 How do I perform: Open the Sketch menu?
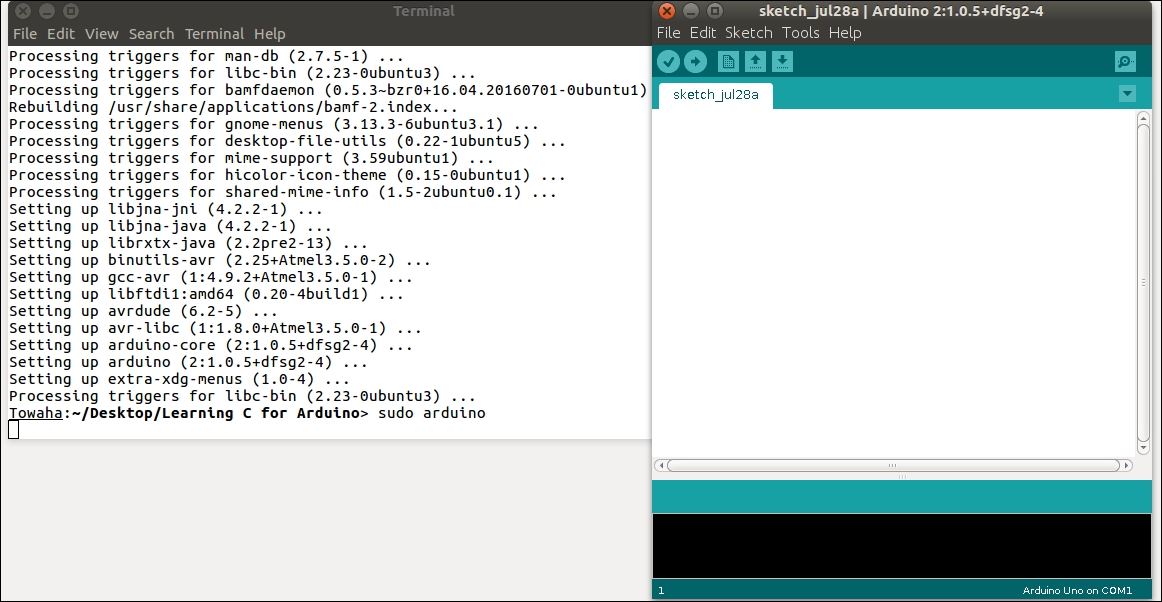click(749, 33)
